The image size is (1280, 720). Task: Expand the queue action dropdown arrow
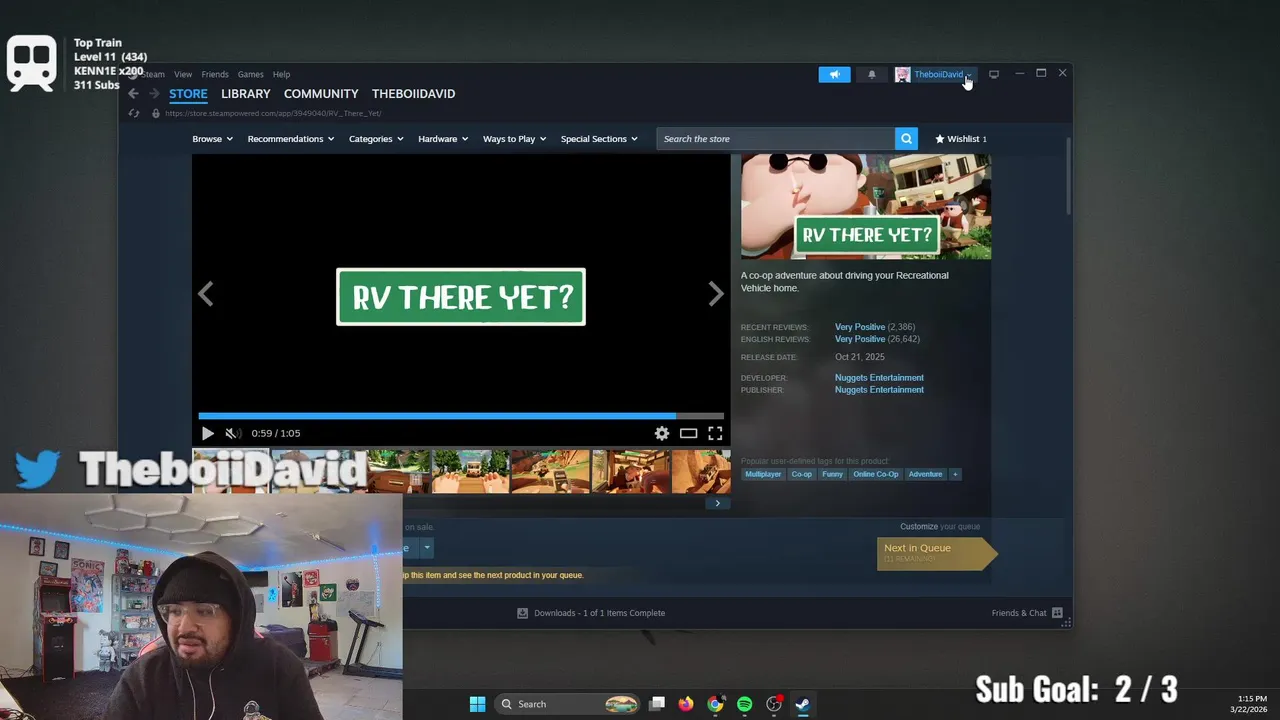click(426, 548)
